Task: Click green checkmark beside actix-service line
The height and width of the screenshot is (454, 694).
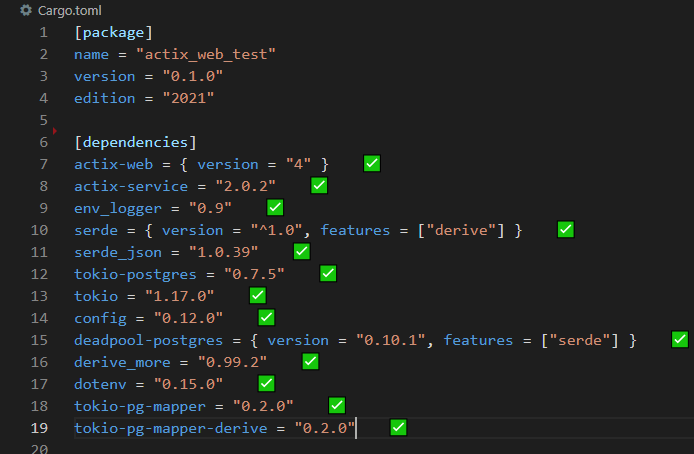Action: [x=319, y=185]
